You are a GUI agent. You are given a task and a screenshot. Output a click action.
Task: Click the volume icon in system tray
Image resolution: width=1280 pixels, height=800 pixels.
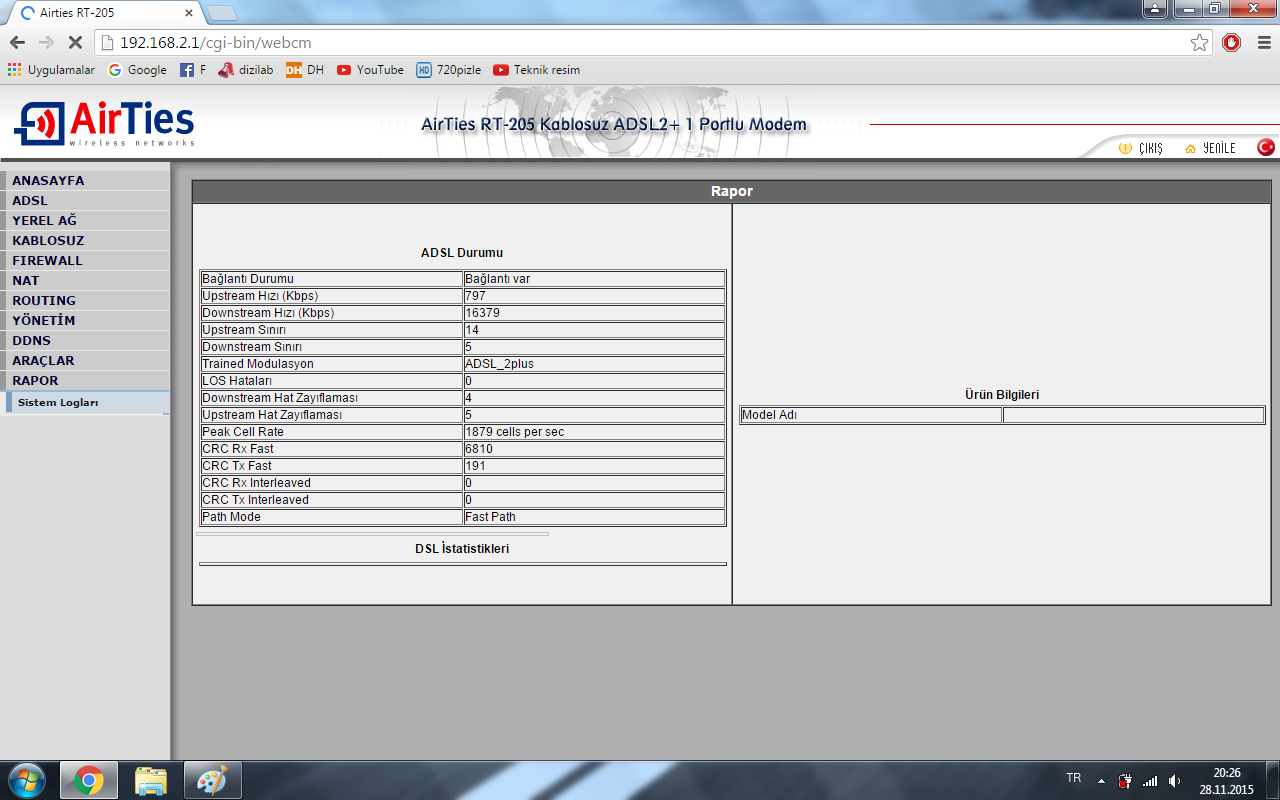pyautogui.click(x=1174, y=780)
